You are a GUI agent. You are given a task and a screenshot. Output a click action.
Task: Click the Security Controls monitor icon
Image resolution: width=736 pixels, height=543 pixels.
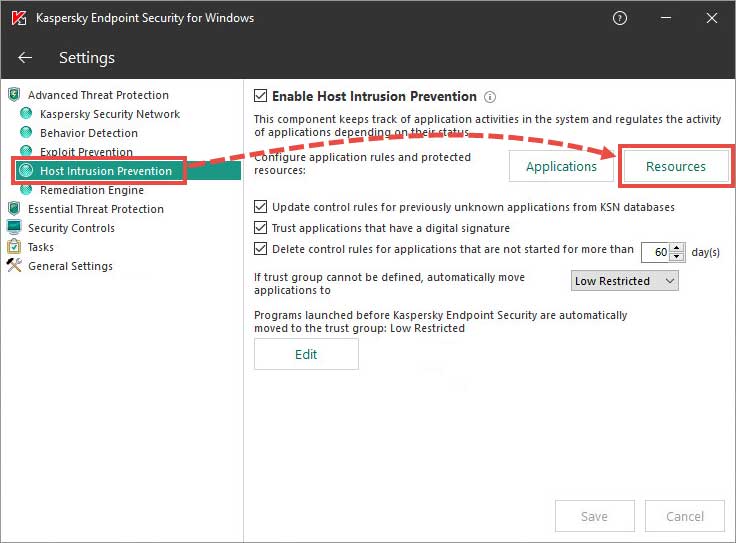click(x=14, y=228)
